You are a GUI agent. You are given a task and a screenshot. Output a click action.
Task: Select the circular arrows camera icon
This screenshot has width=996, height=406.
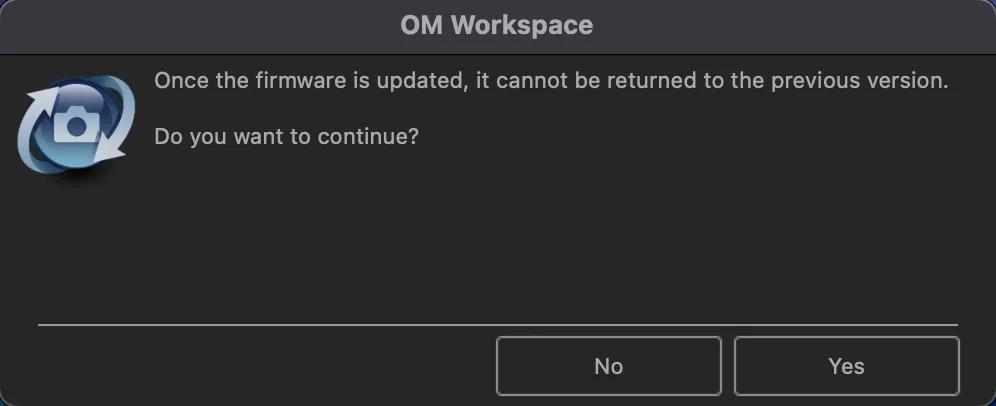pos(75,124)
